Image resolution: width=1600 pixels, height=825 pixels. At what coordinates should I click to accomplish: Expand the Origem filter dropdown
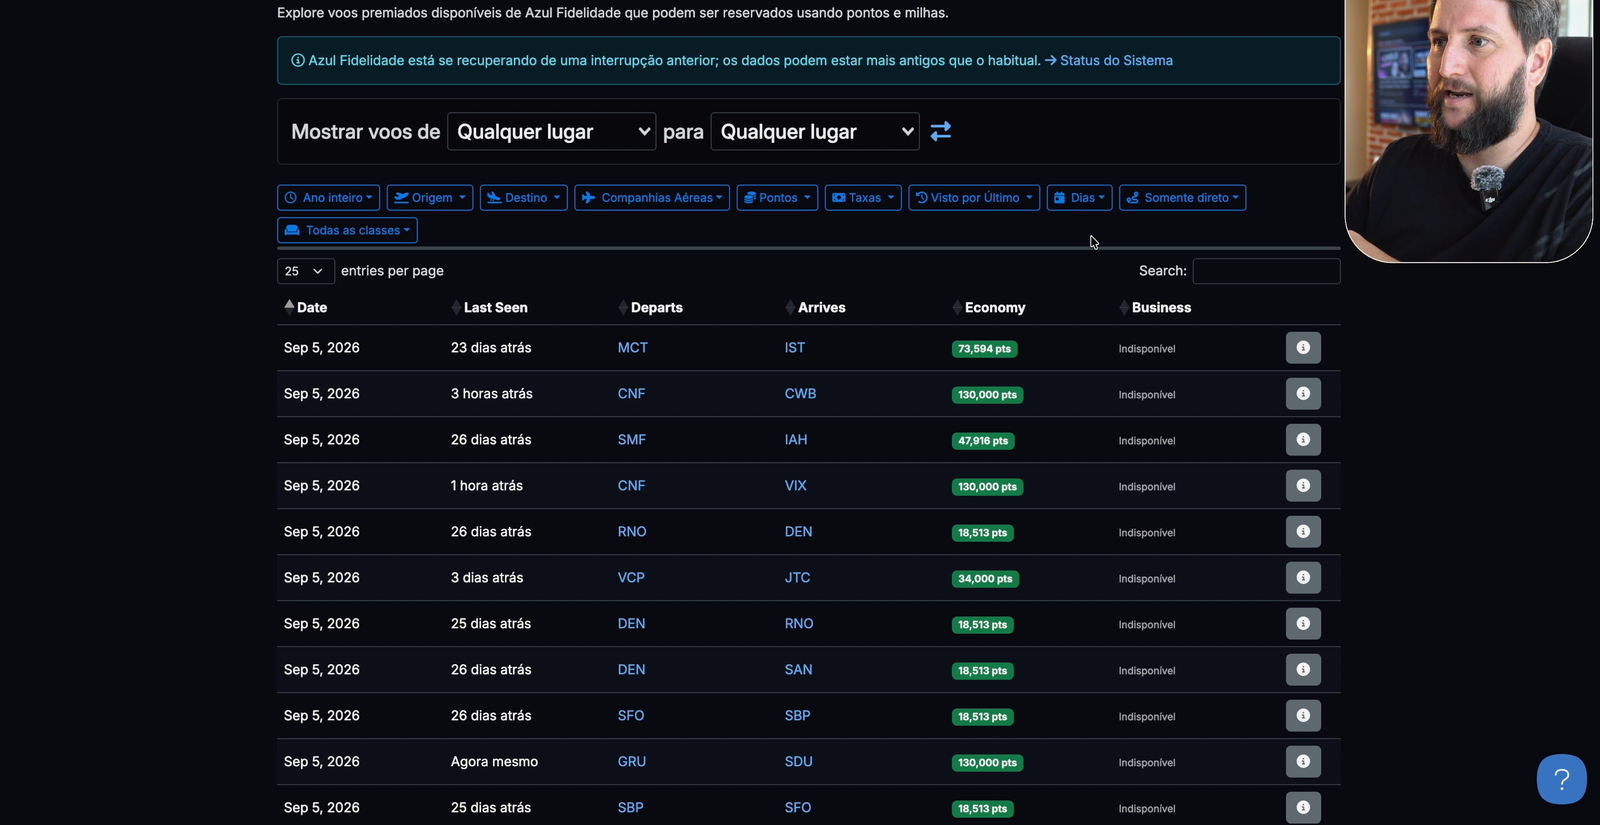pyautogui.click(x=430, y=198)
